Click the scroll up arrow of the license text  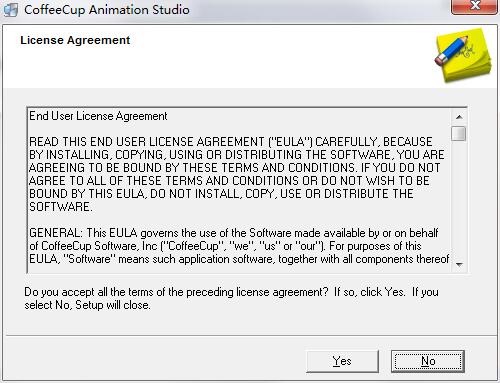[x=459, y=117]
